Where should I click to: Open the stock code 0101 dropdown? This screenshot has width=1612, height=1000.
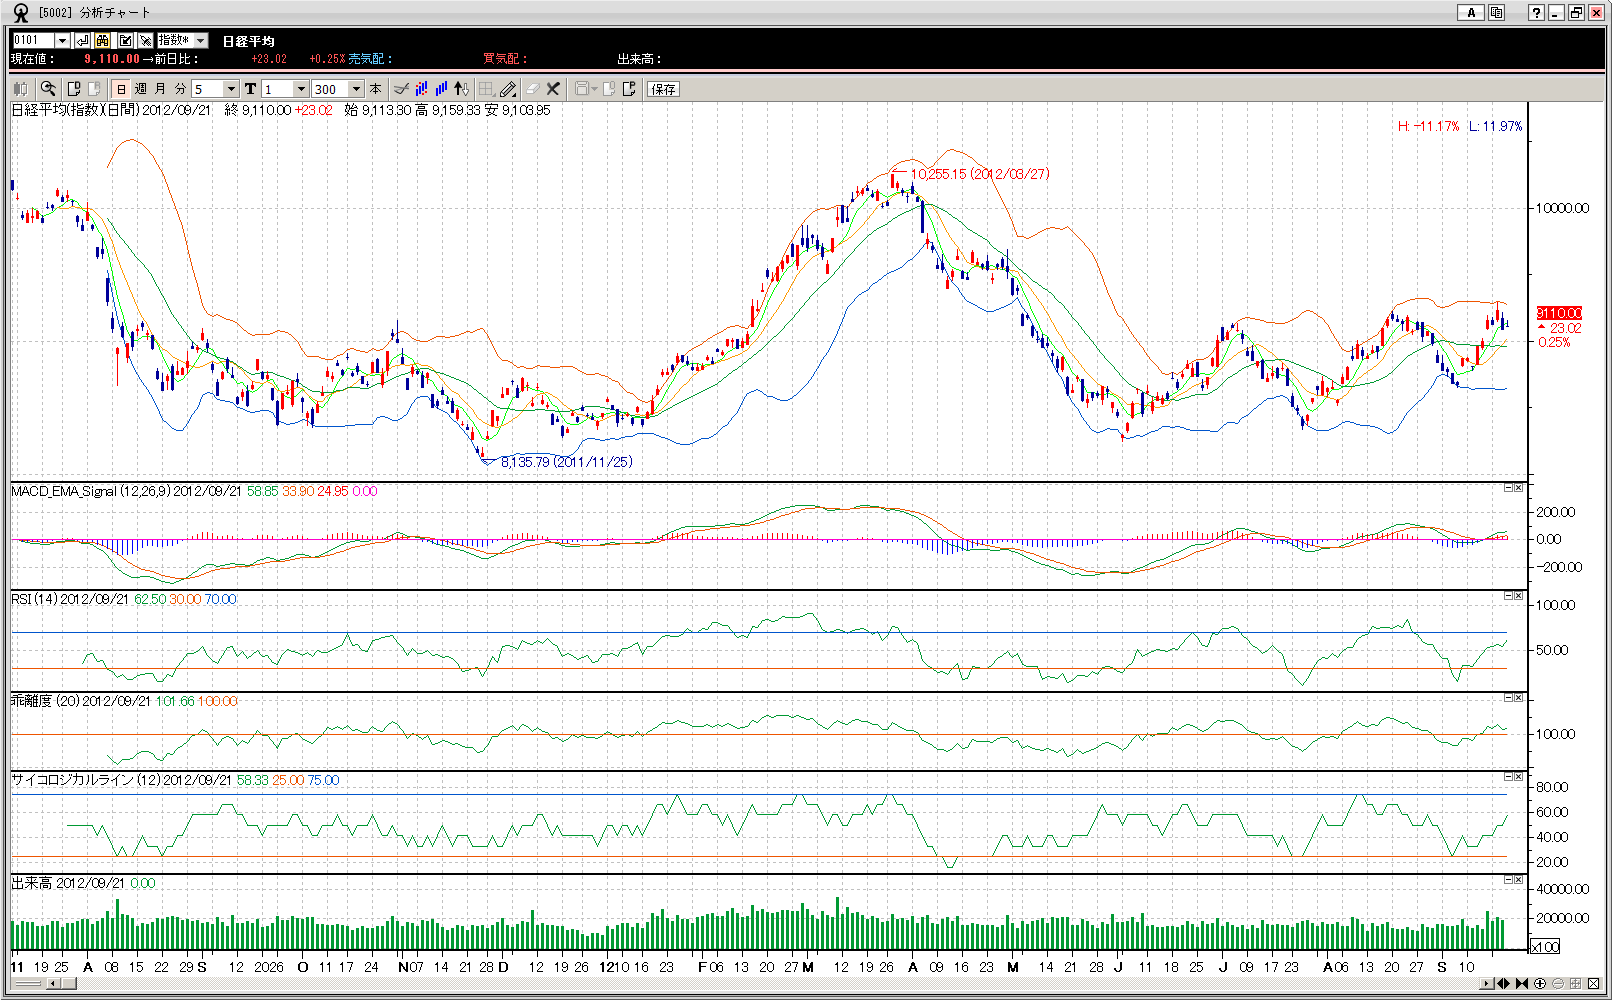tap(62, 41)
